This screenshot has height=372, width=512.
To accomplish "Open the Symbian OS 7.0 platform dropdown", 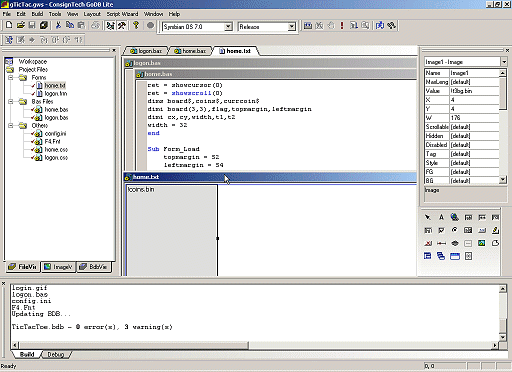I will (x=228, y=27).
